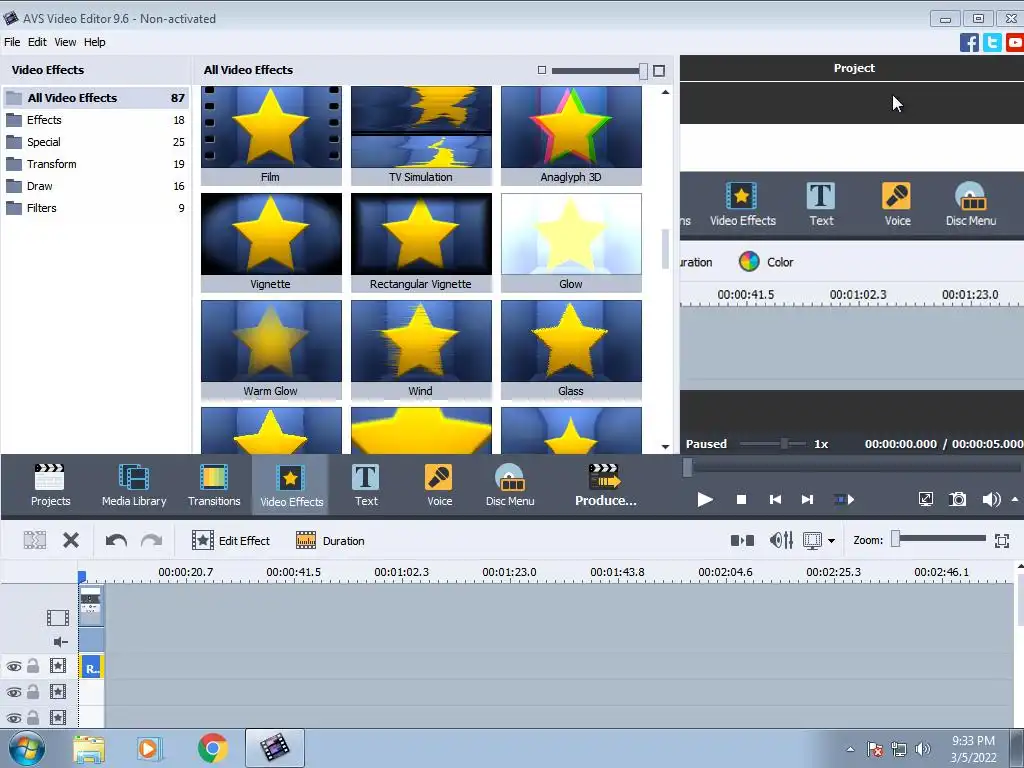1024x768 pixels.
Task: Lock the third effects track
Action: tap(33, 718)
